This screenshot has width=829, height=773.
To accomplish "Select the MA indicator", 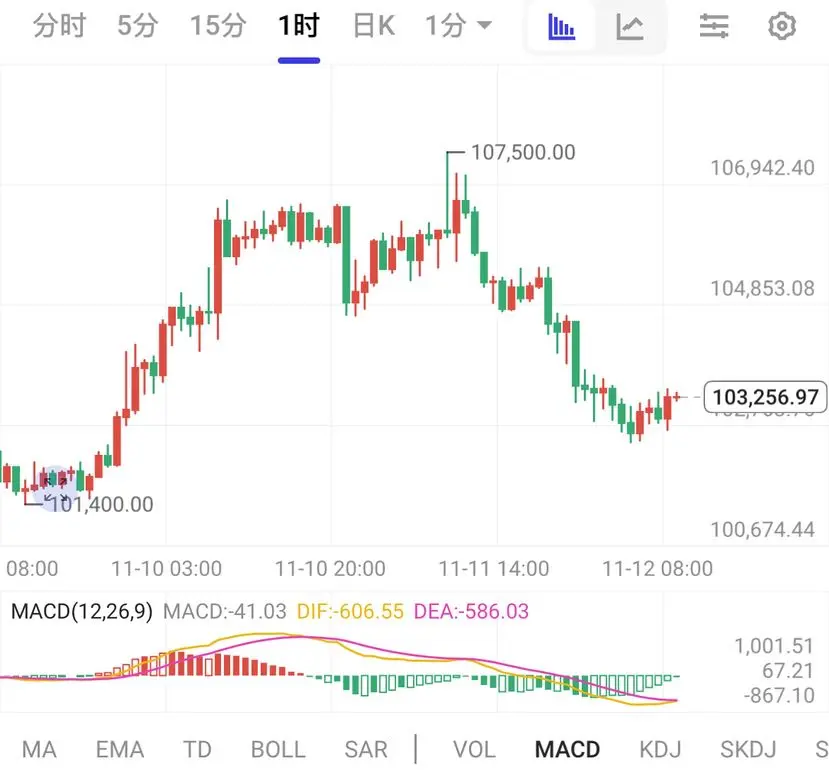I will pos(39,749).
